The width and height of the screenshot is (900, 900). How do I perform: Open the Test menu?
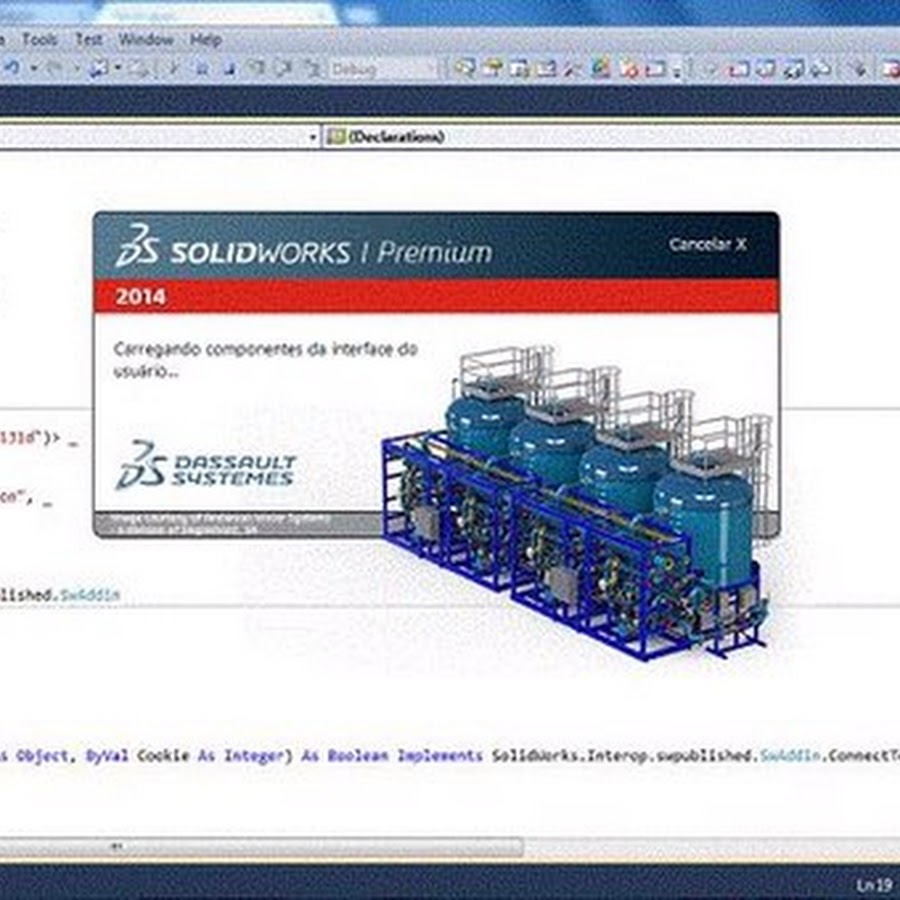coord(89,40)
